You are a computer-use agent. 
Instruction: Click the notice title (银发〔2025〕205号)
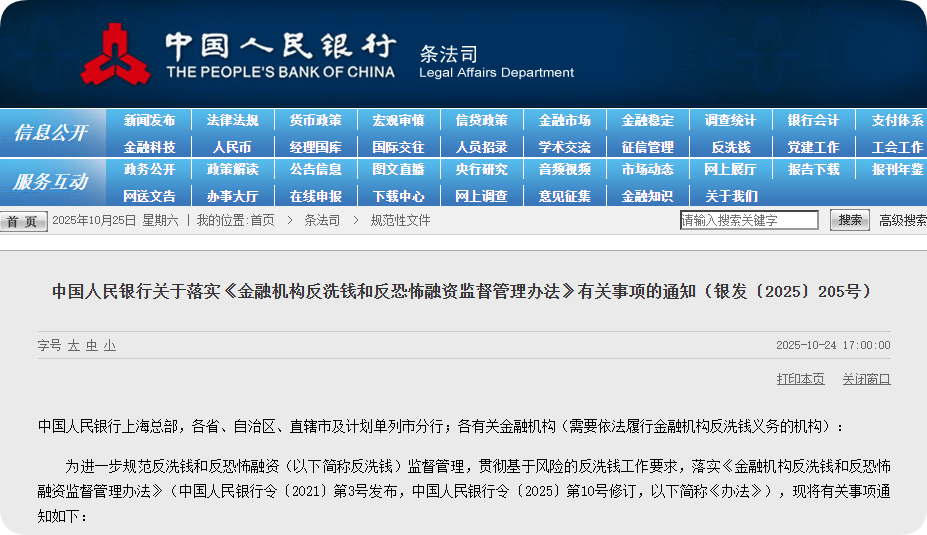click(464, 291)
